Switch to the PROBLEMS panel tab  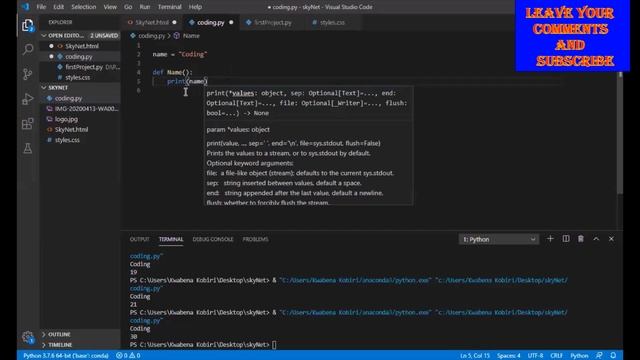click(x=256, y=239)
